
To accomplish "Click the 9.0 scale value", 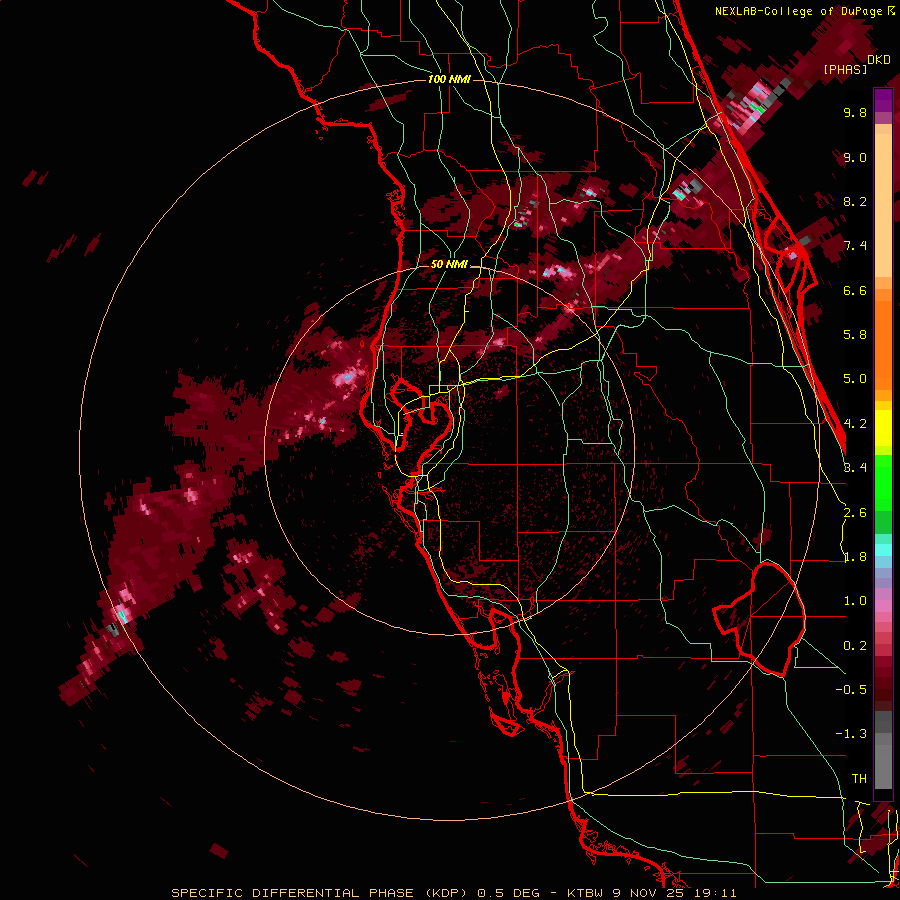I will [x=855, y=157].
